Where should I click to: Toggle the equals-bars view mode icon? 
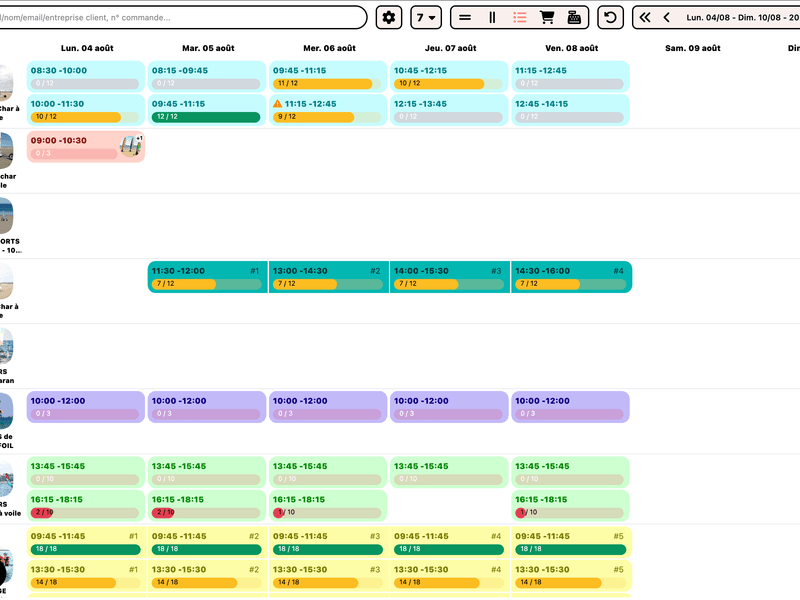click(x=466, y=17)
